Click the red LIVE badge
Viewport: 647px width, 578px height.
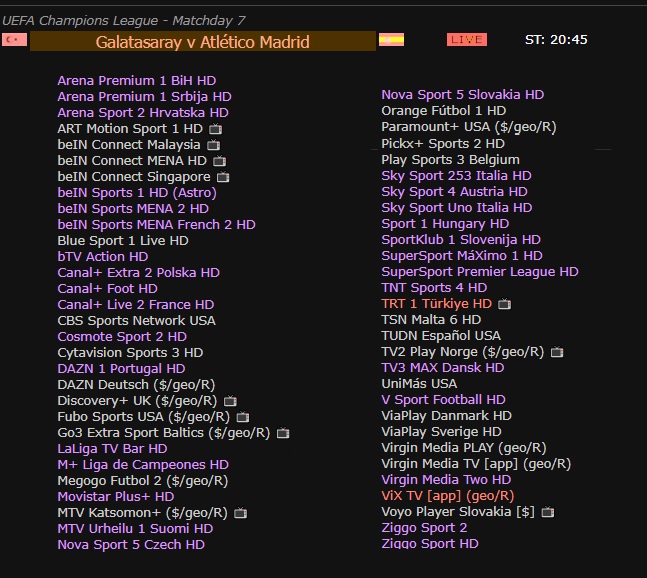click(x=467, y=40)
